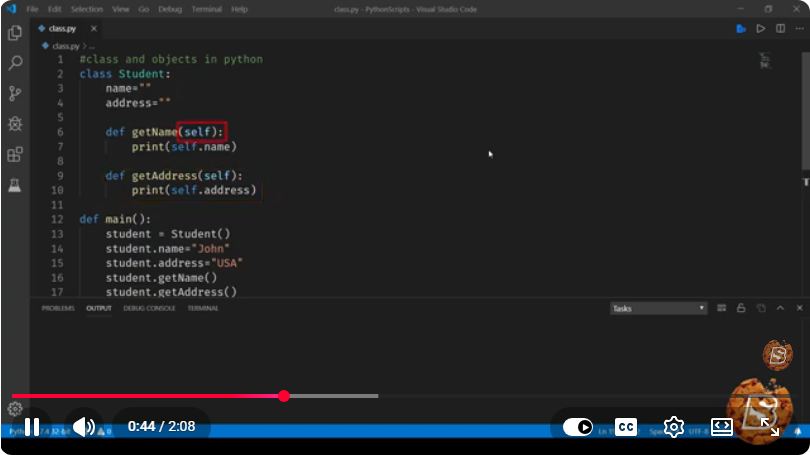Viewport: 810px width, 455px height.
Task: Open the Search view in activity bar
Action: [x=15, y=63]
